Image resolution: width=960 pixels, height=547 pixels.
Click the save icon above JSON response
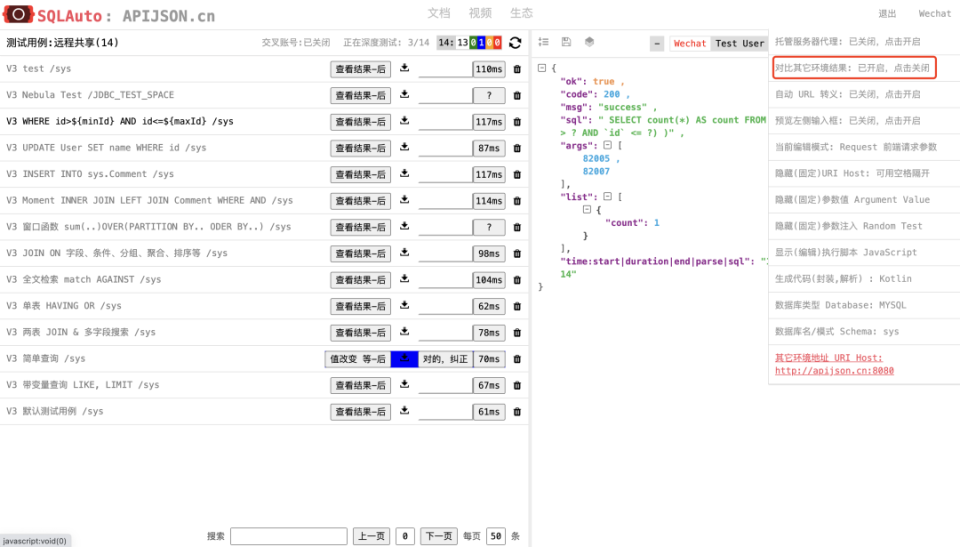[566, 42]
